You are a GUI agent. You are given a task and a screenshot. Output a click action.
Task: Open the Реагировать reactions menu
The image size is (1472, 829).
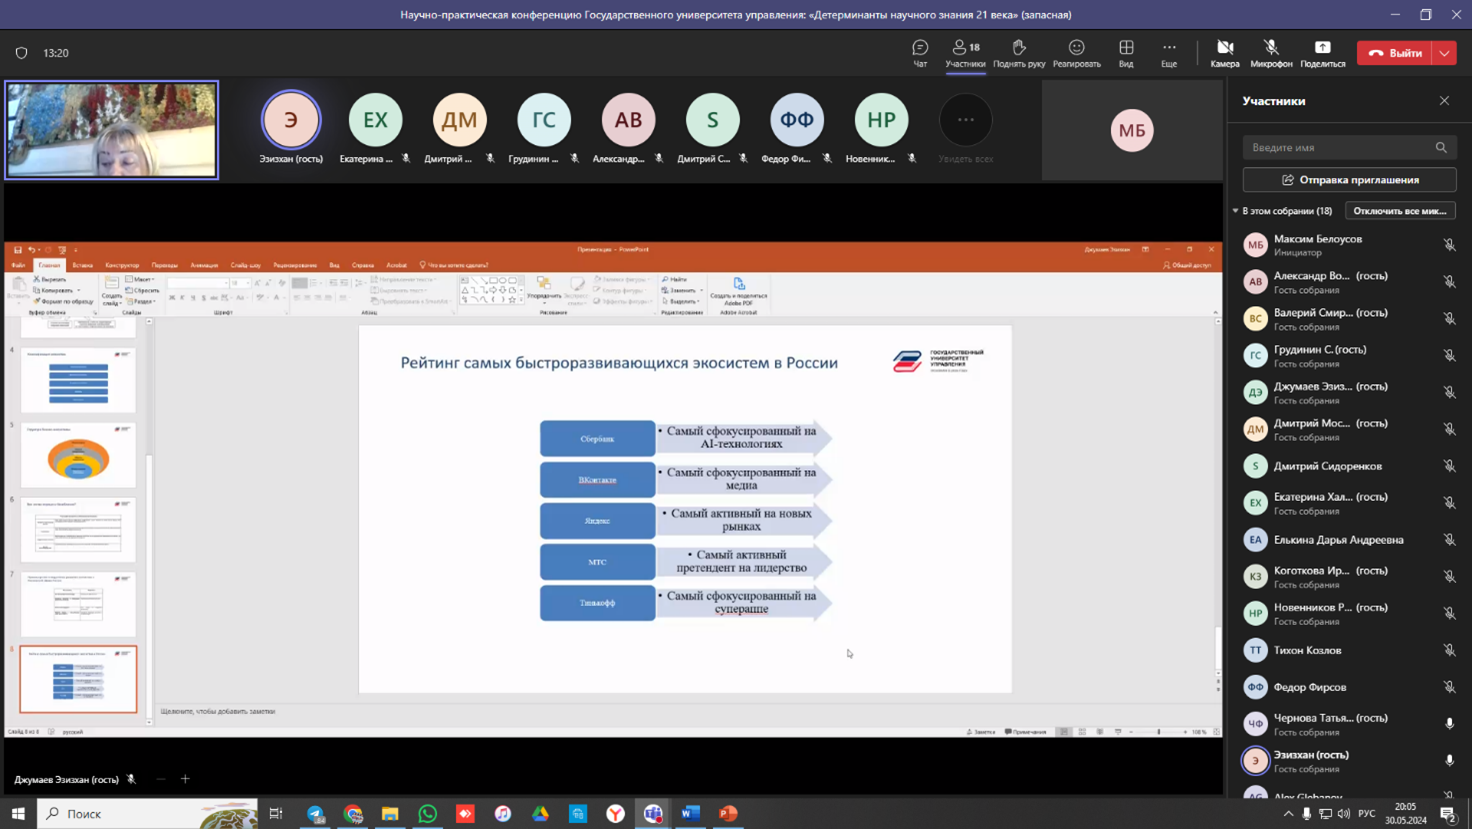point(1076,53)
